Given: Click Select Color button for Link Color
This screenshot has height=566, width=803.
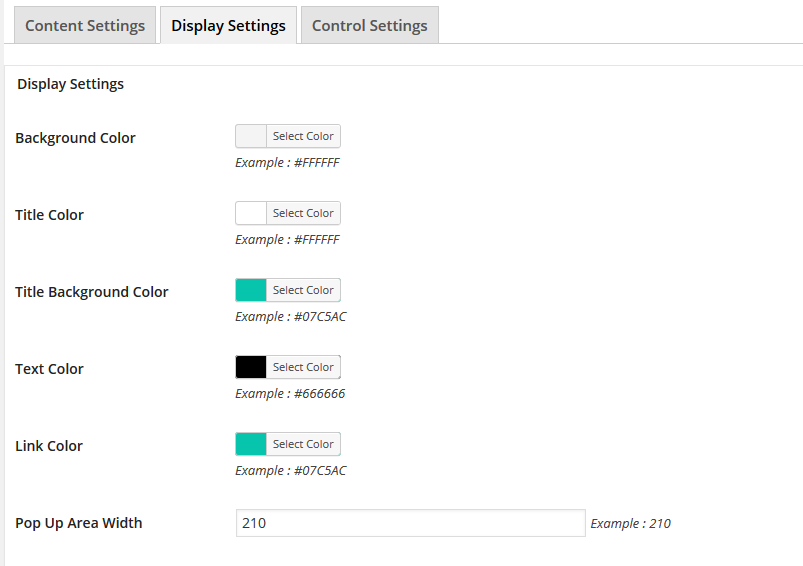Looking at the screenshot, I should click(x=303, y=444).
